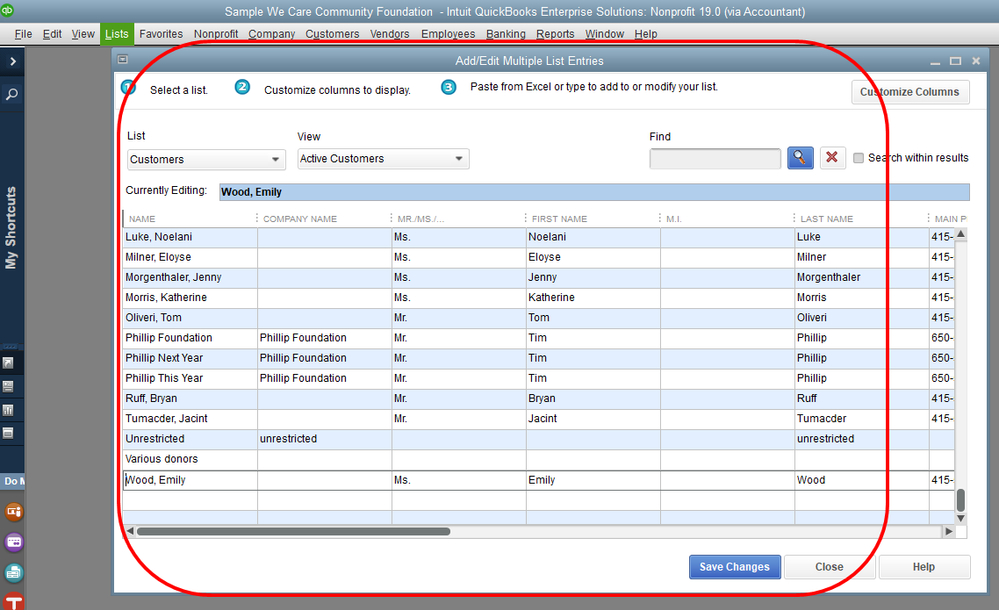Viewport: 999px width, 610px height.
Task: Open the View dropdown showing Active Customers
Action: pyautogui.click(x=383, y=159)
